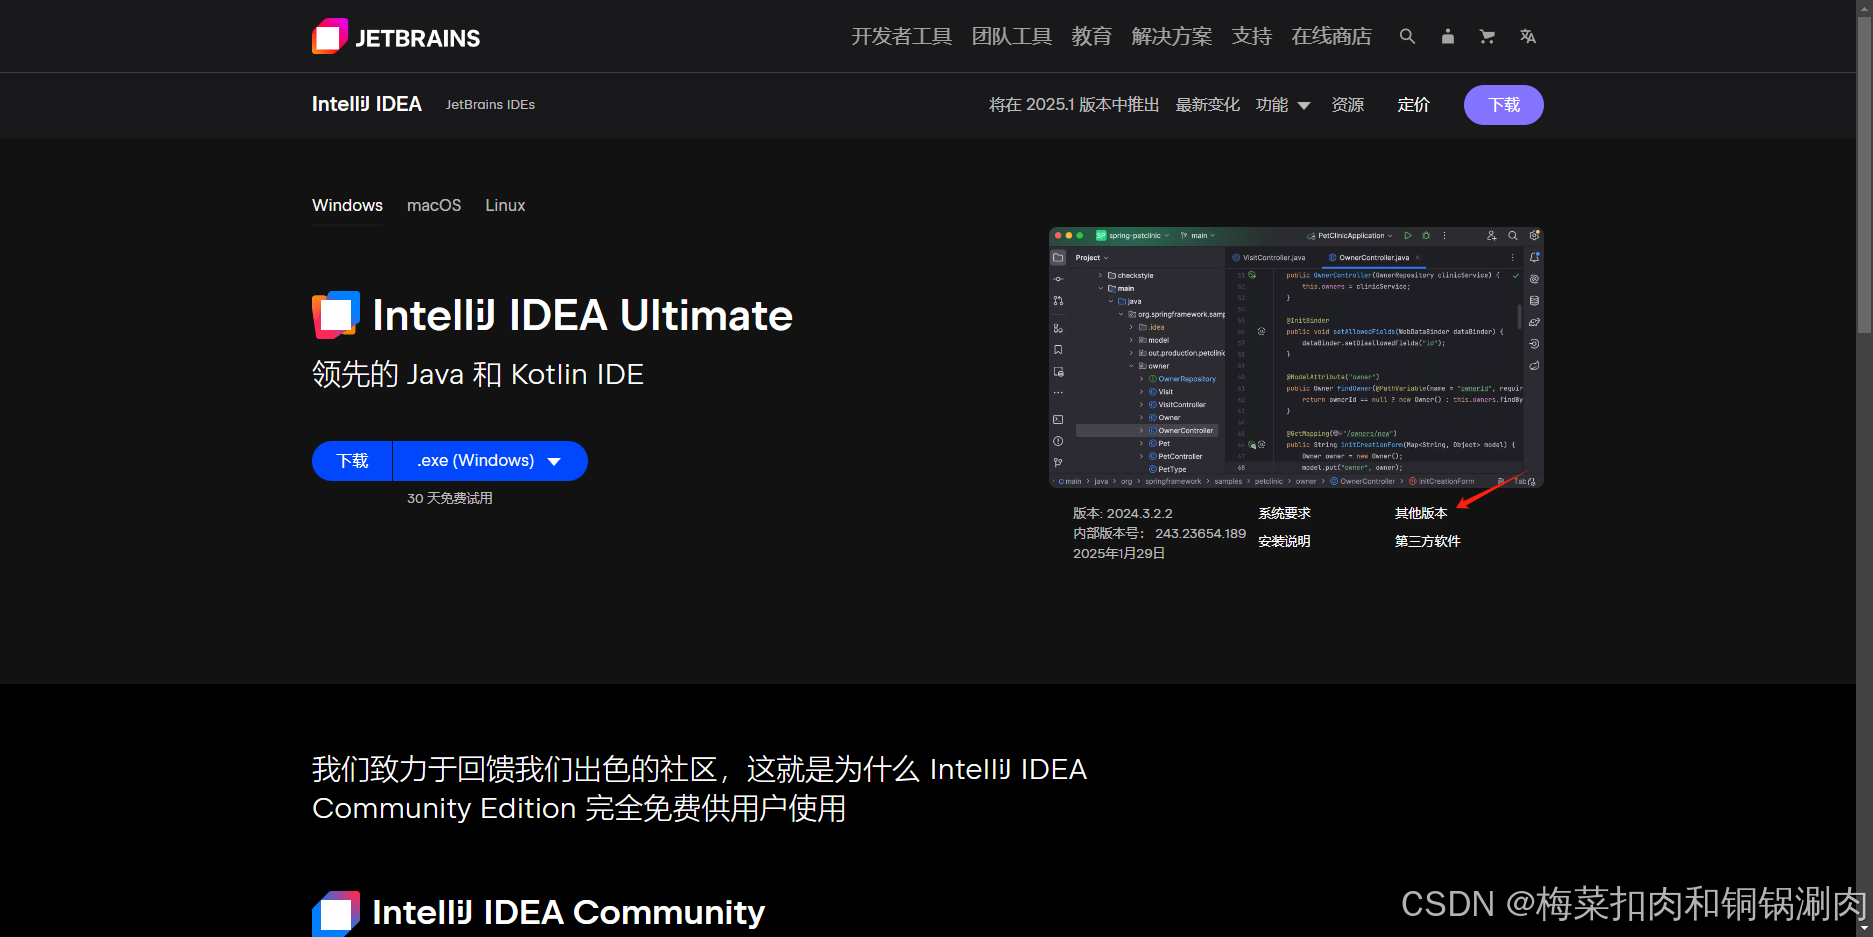Open the 安装说明 link
Image resolution: width=1873 pixels, height=937 pixels.
pos(1284,541)
